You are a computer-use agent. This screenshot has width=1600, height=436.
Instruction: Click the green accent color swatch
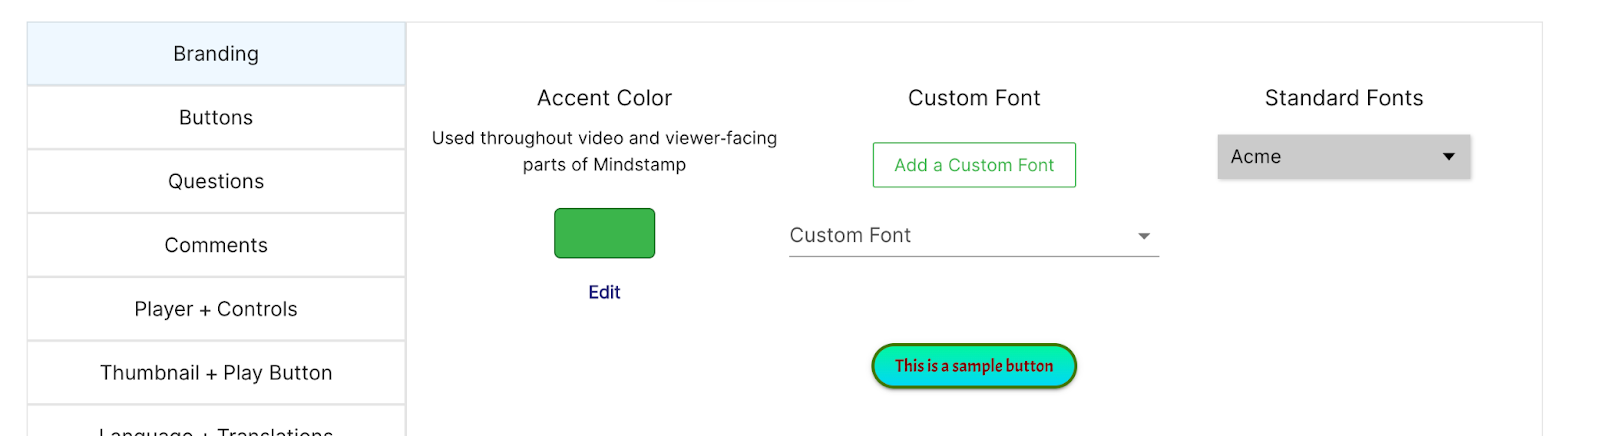pos(604,233)
